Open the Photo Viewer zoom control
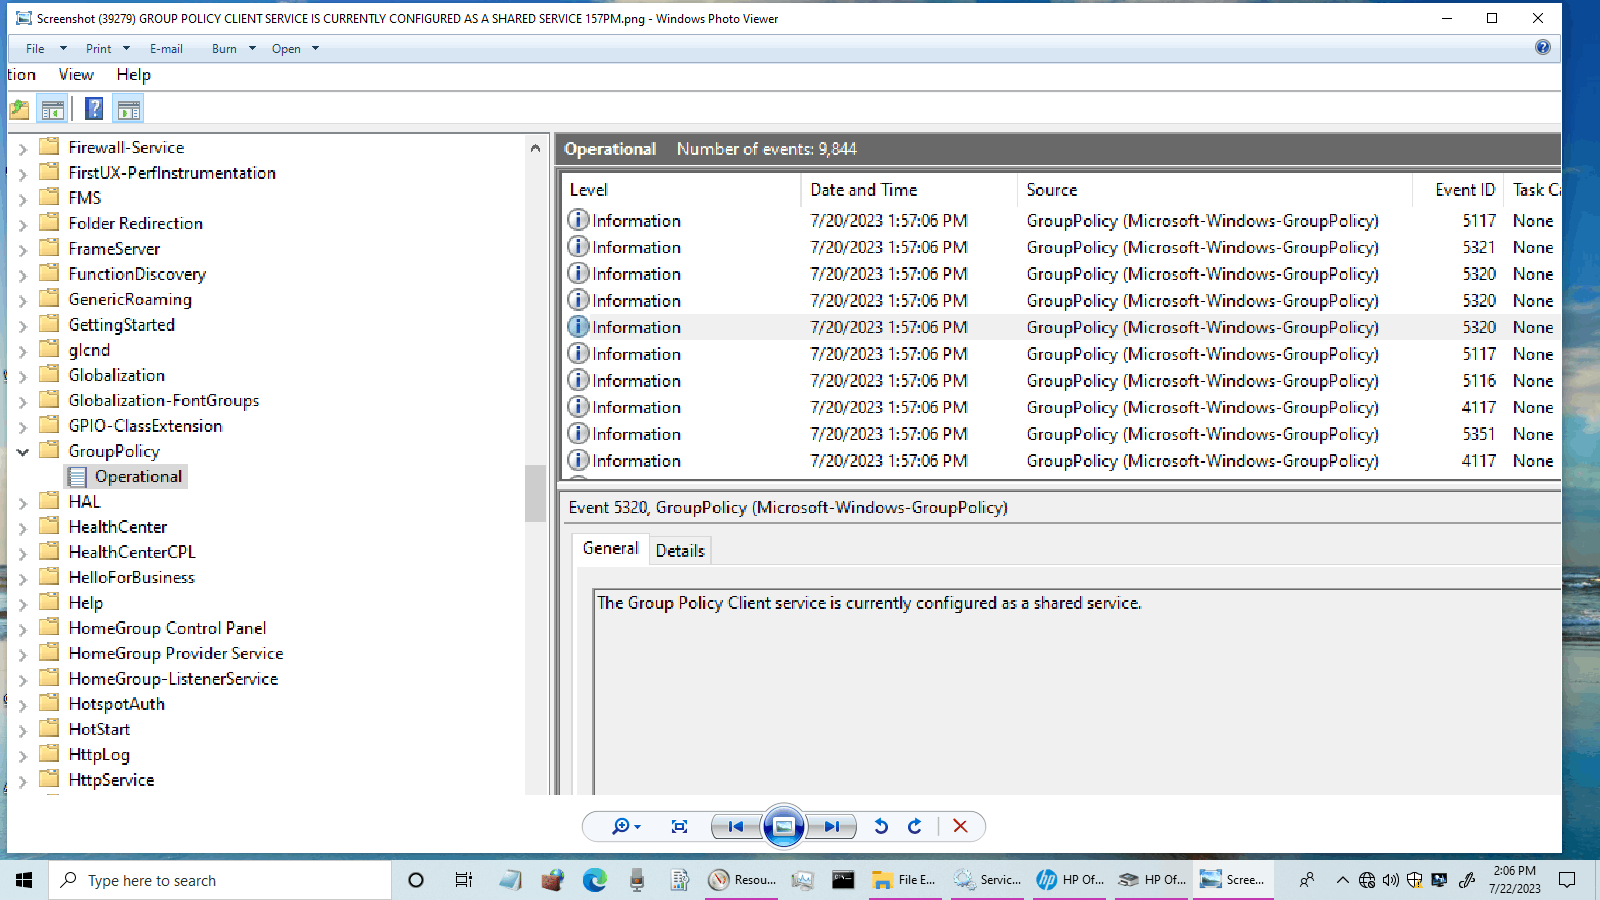 click(x=626, y=826)
